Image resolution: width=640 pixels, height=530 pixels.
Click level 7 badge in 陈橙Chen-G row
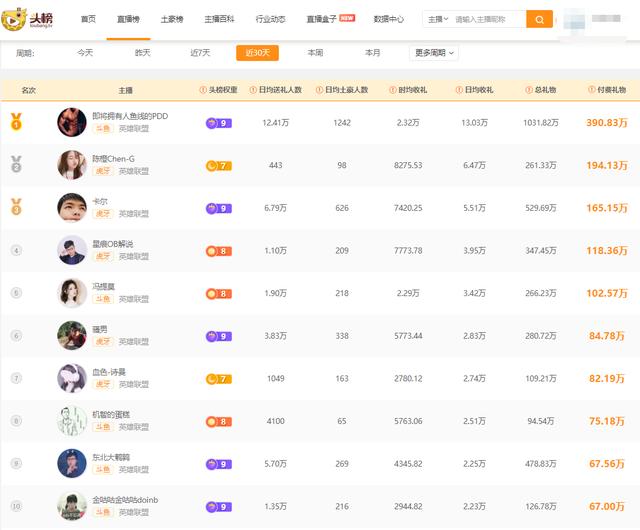[219, 166]
